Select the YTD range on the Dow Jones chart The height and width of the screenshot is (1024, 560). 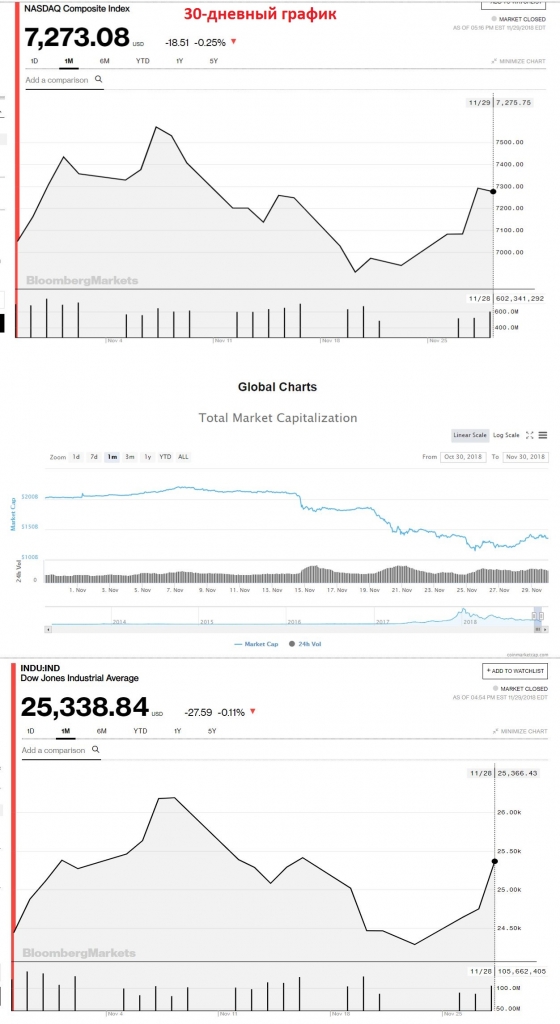(x=140, y=731)
